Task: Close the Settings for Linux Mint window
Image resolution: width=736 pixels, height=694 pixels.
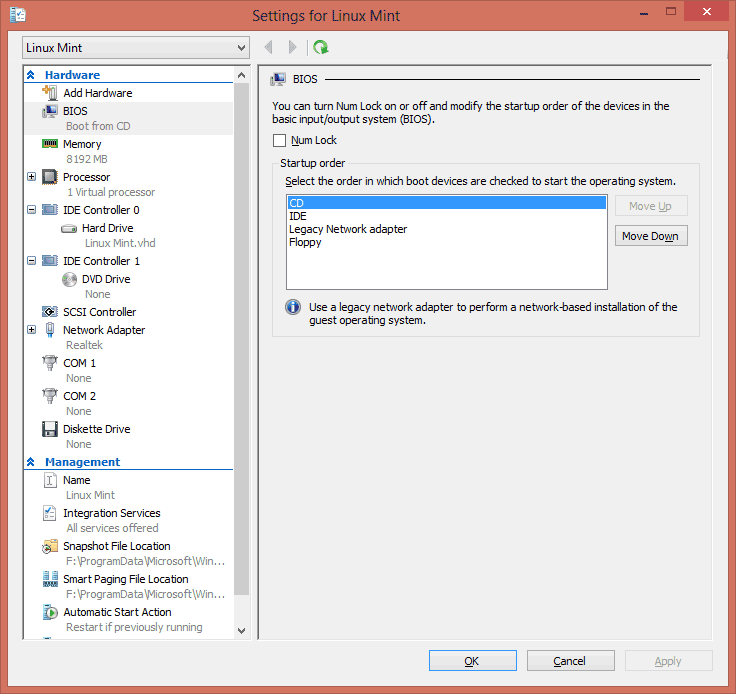Action: click(x=706, y=12)
